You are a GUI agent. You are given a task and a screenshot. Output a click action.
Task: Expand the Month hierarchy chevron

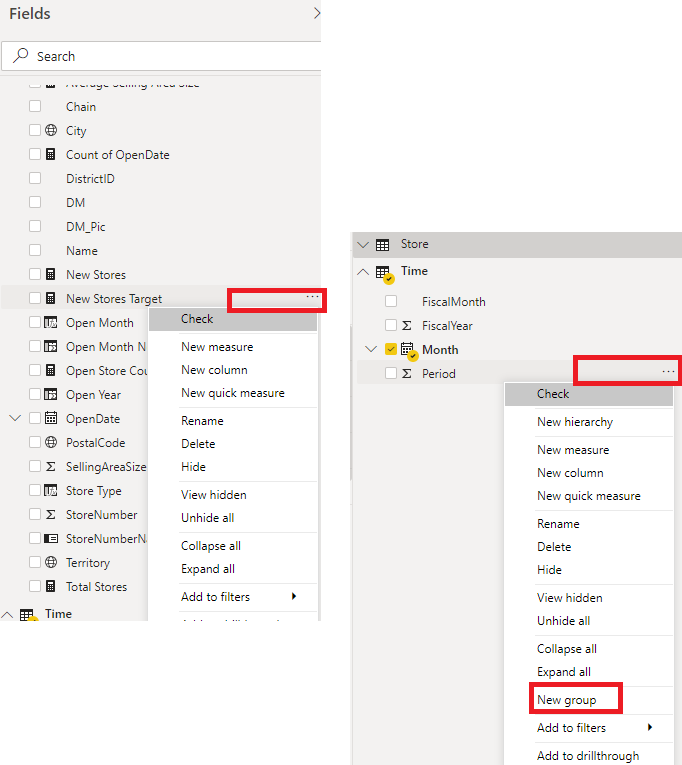[371, 349]
